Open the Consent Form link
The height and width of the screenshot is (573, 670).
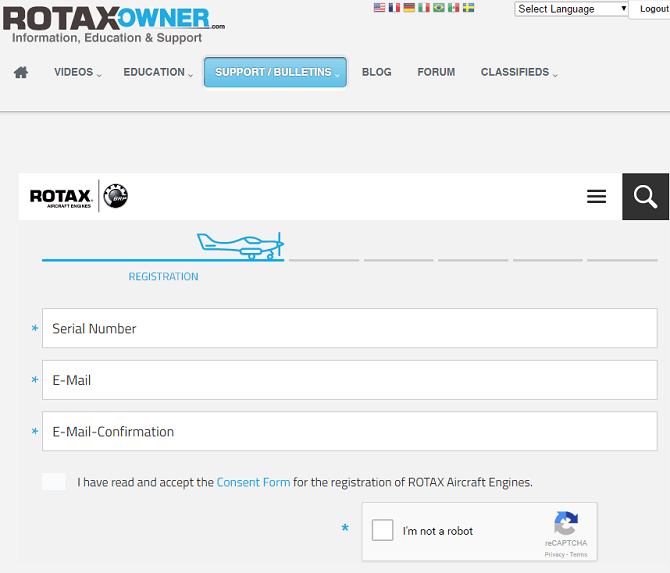pos(253,482)
